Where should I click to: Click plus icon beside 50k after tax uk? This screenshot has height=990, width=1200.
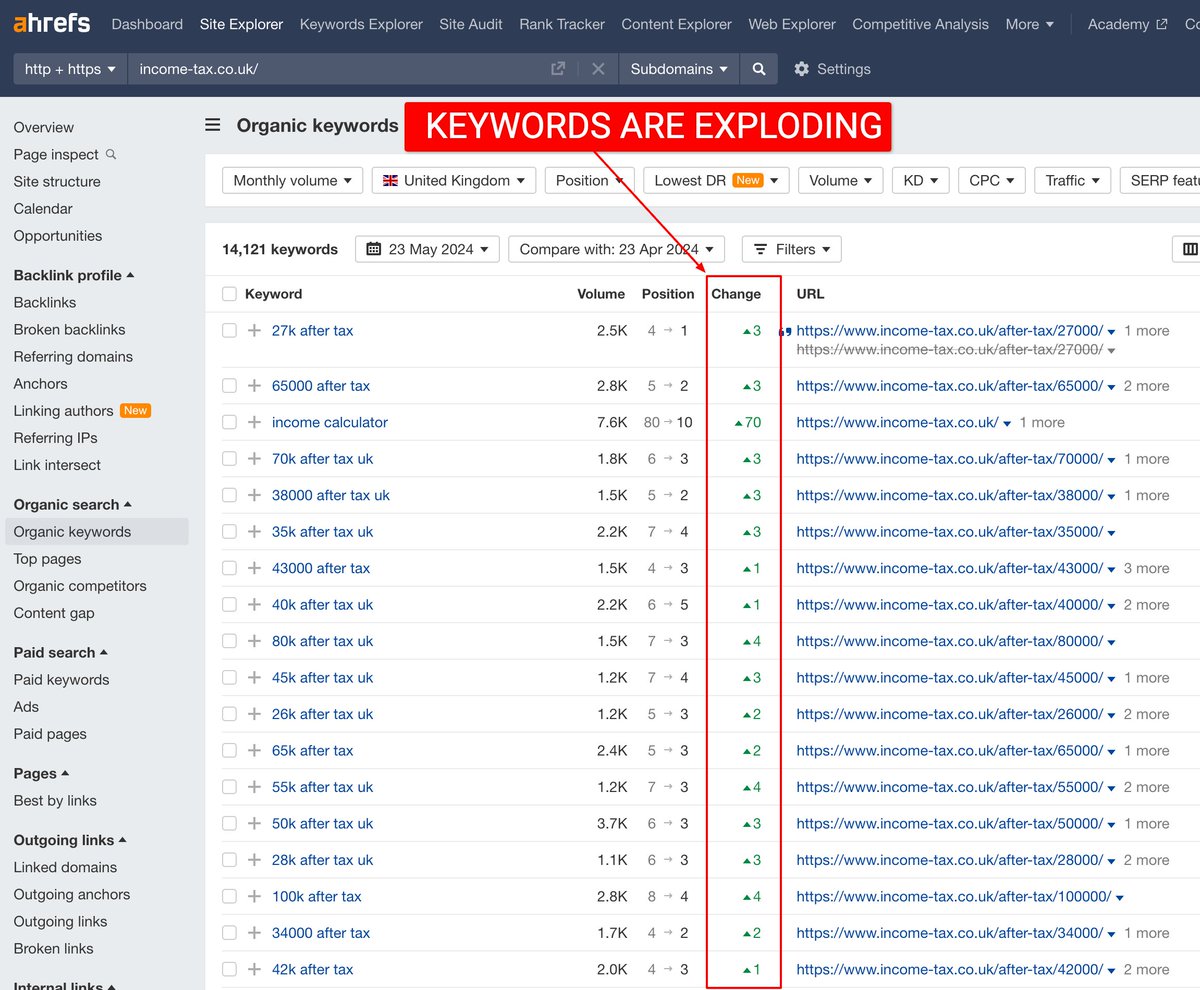coord(254,824)
